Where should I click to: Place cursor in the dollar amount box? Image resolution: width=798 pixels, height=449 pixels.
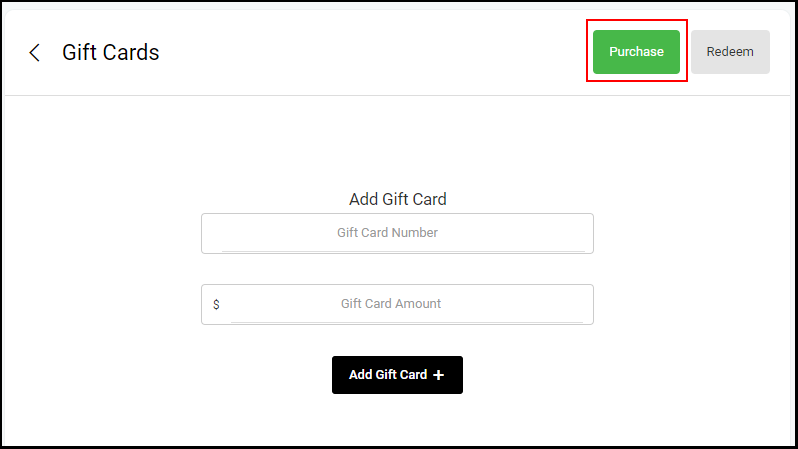(x=397, y=304)
